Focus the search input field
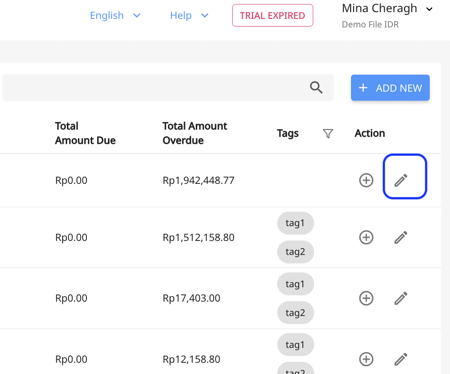This screenshot has height=374, width=450. (x=168, y=88)
